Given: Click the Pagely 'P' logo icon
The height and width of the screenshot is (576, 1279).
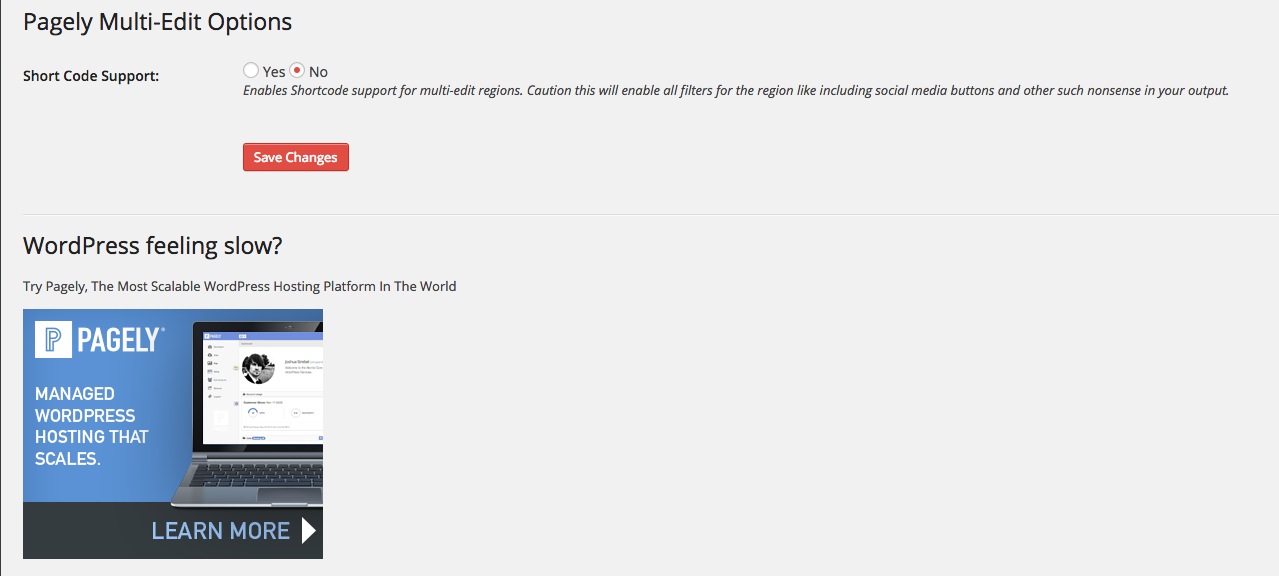Looking at the screenshot, I should tap(53, 339).
